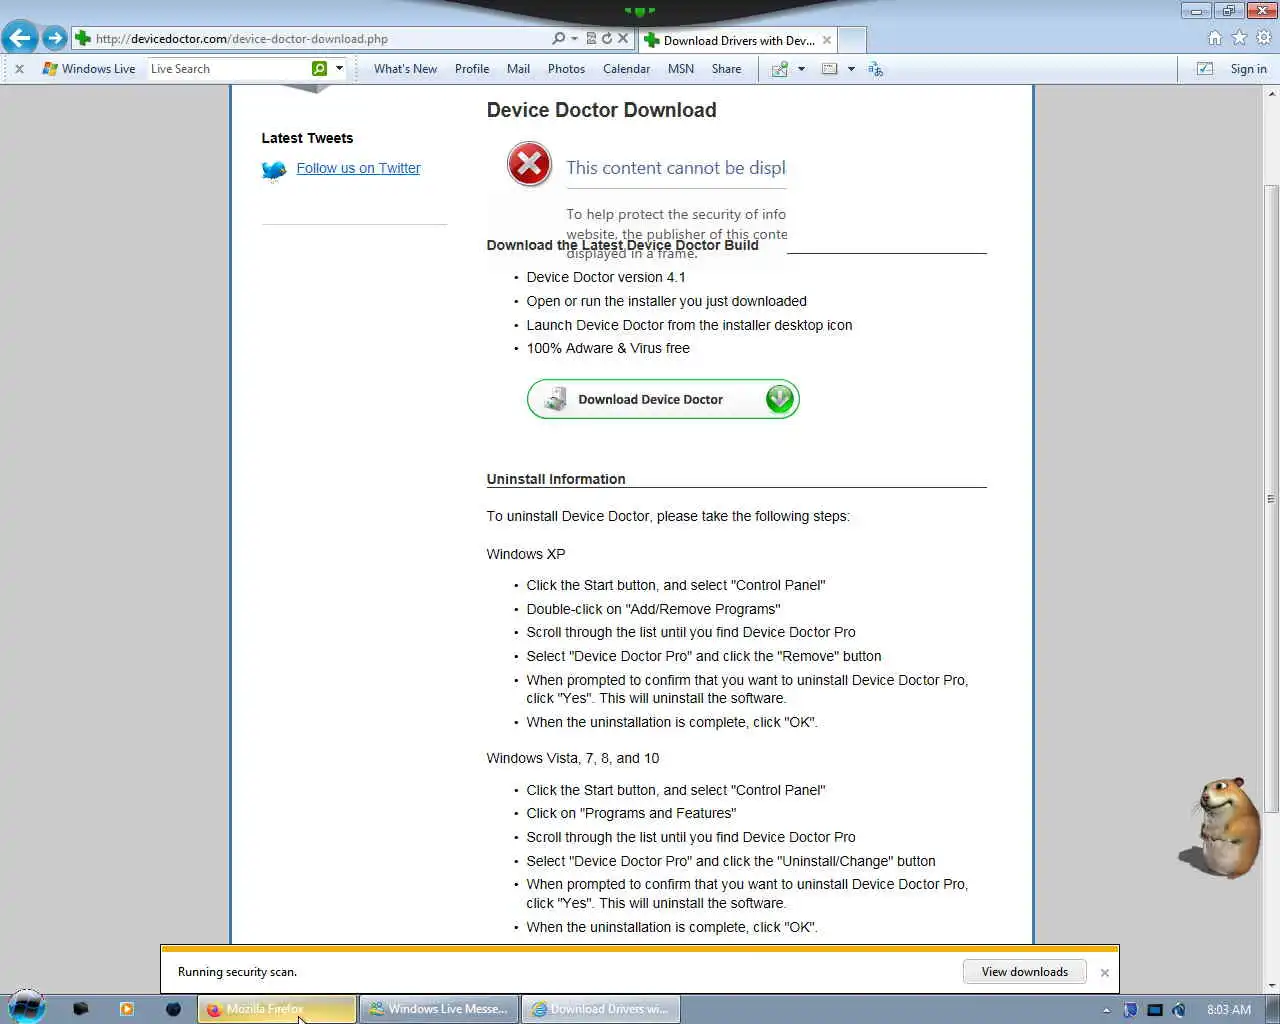Click the green Live Search button
The width and height of the screenshot is (1280, 1024).
click(x=319, y=69)
